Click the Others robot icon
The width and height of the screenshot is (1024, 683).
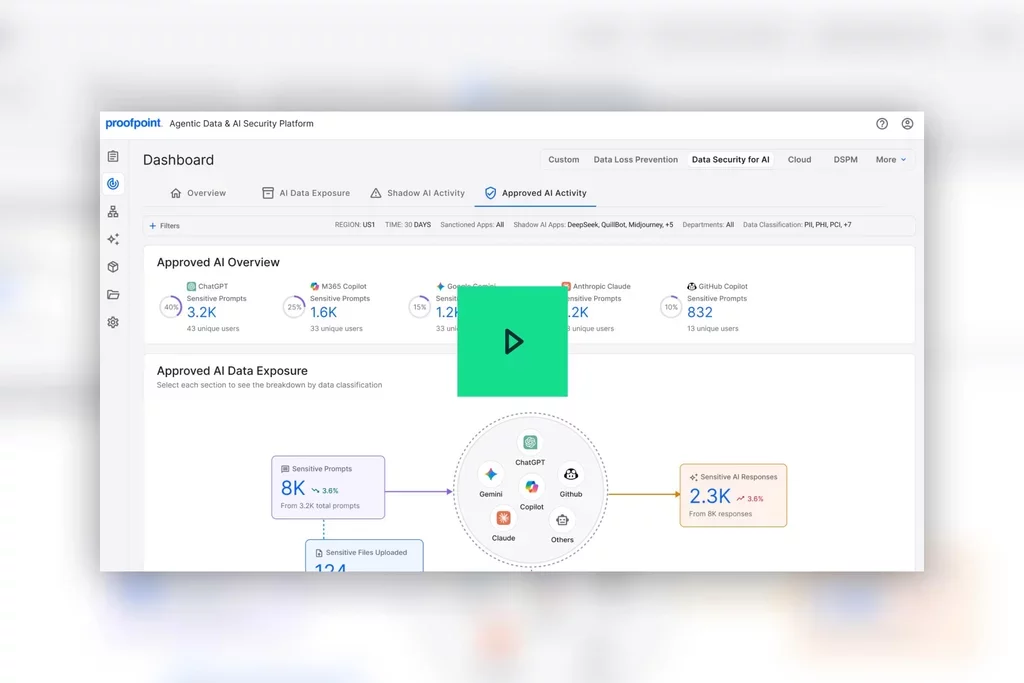pyautogui.click(x=562, y=520)
